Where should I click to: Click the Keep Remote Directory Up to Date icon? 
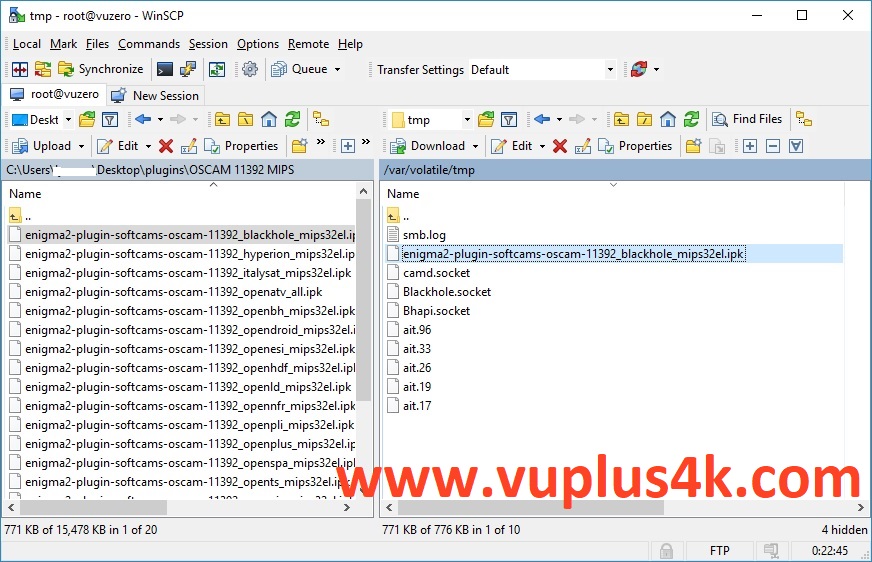click(217, 69)
